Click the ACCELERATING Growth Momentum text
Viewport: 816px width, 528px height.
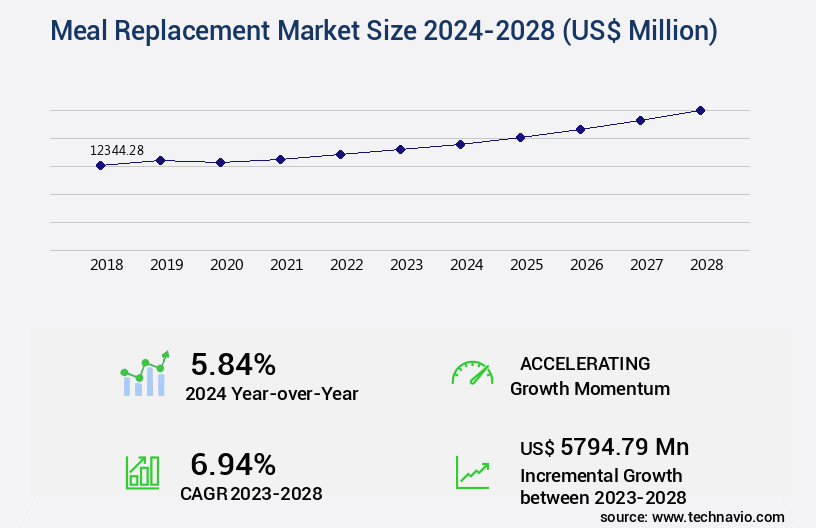point(589,376)
